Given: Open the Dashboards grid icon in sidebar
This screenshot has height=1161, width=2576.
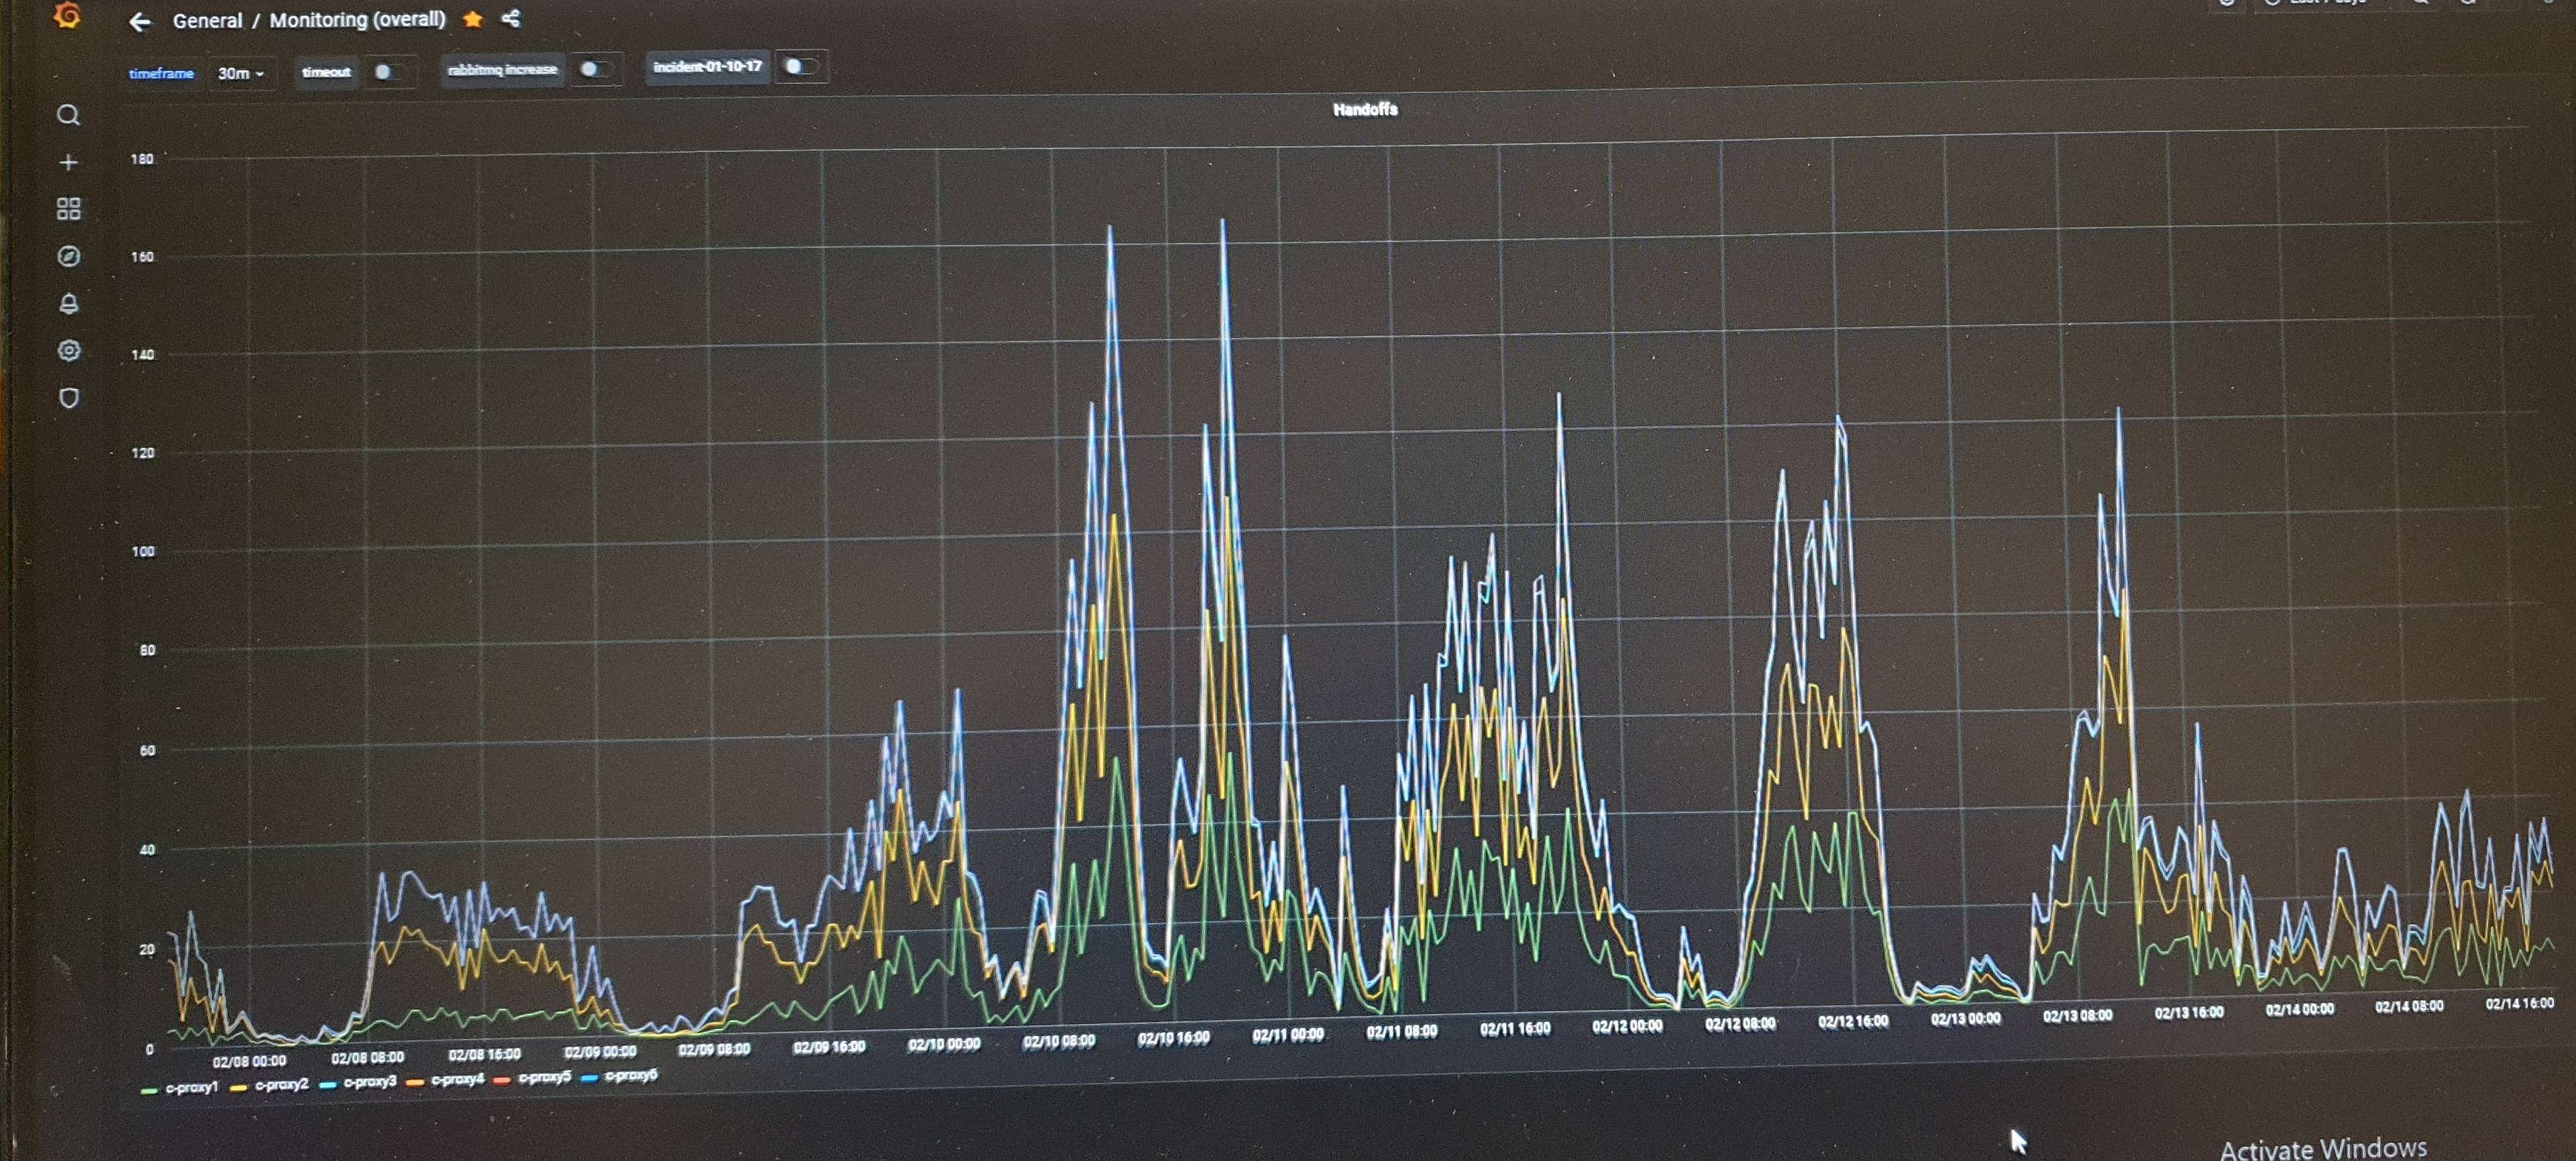Looking at the screenshot, I should point(68,209).
